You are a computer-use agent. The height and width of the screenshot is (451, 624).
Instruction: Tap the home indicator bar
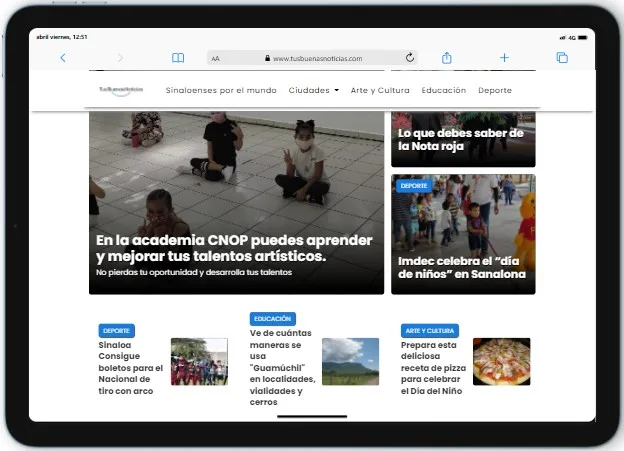click(312, 416)
